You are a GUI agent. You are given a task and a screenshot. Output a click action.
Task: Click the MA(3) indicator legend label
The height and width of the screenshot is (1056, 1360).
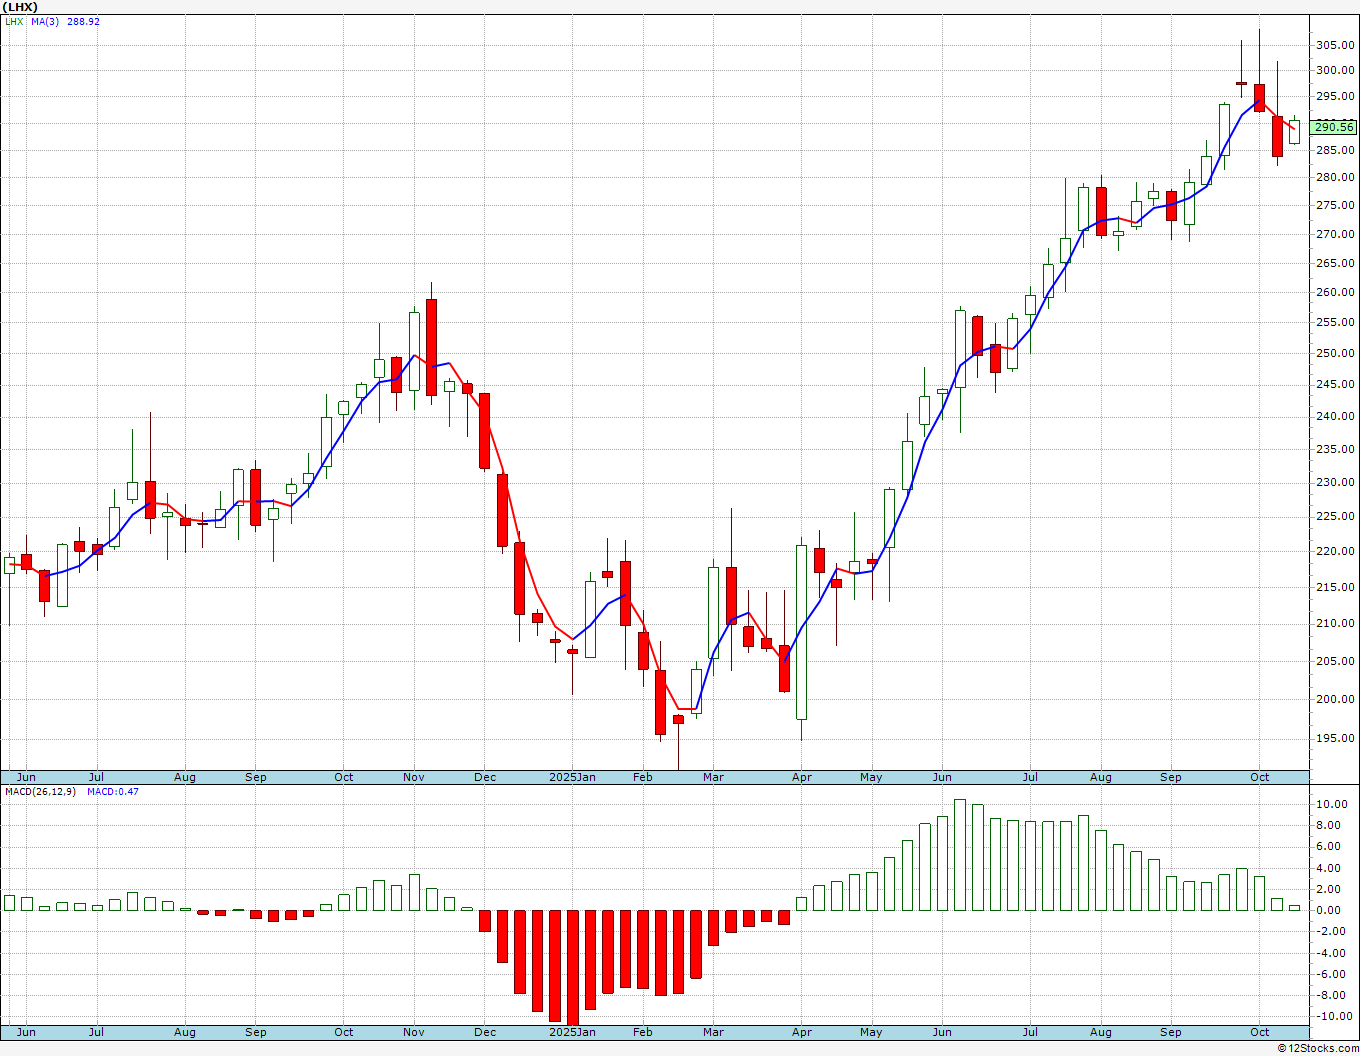(45, 21)
